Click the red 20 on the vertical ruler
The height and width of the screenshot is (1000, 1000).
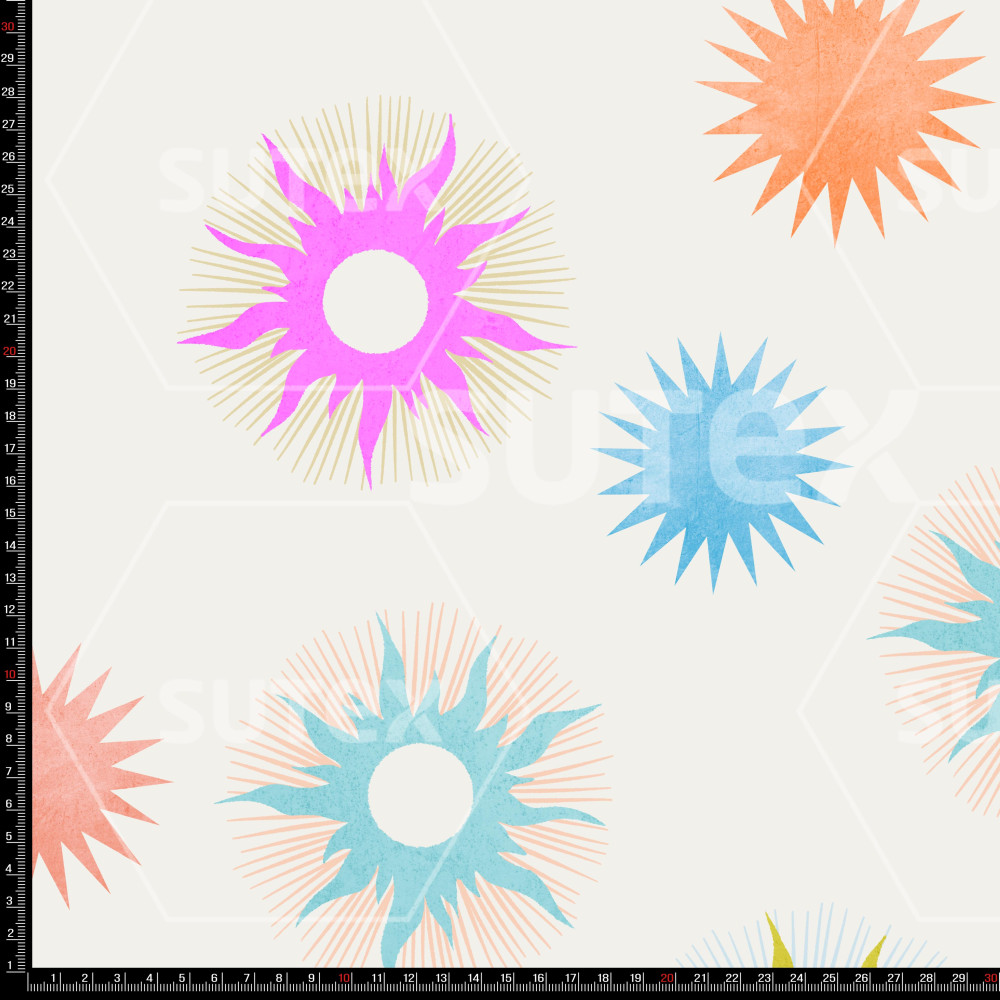(9, 351)
